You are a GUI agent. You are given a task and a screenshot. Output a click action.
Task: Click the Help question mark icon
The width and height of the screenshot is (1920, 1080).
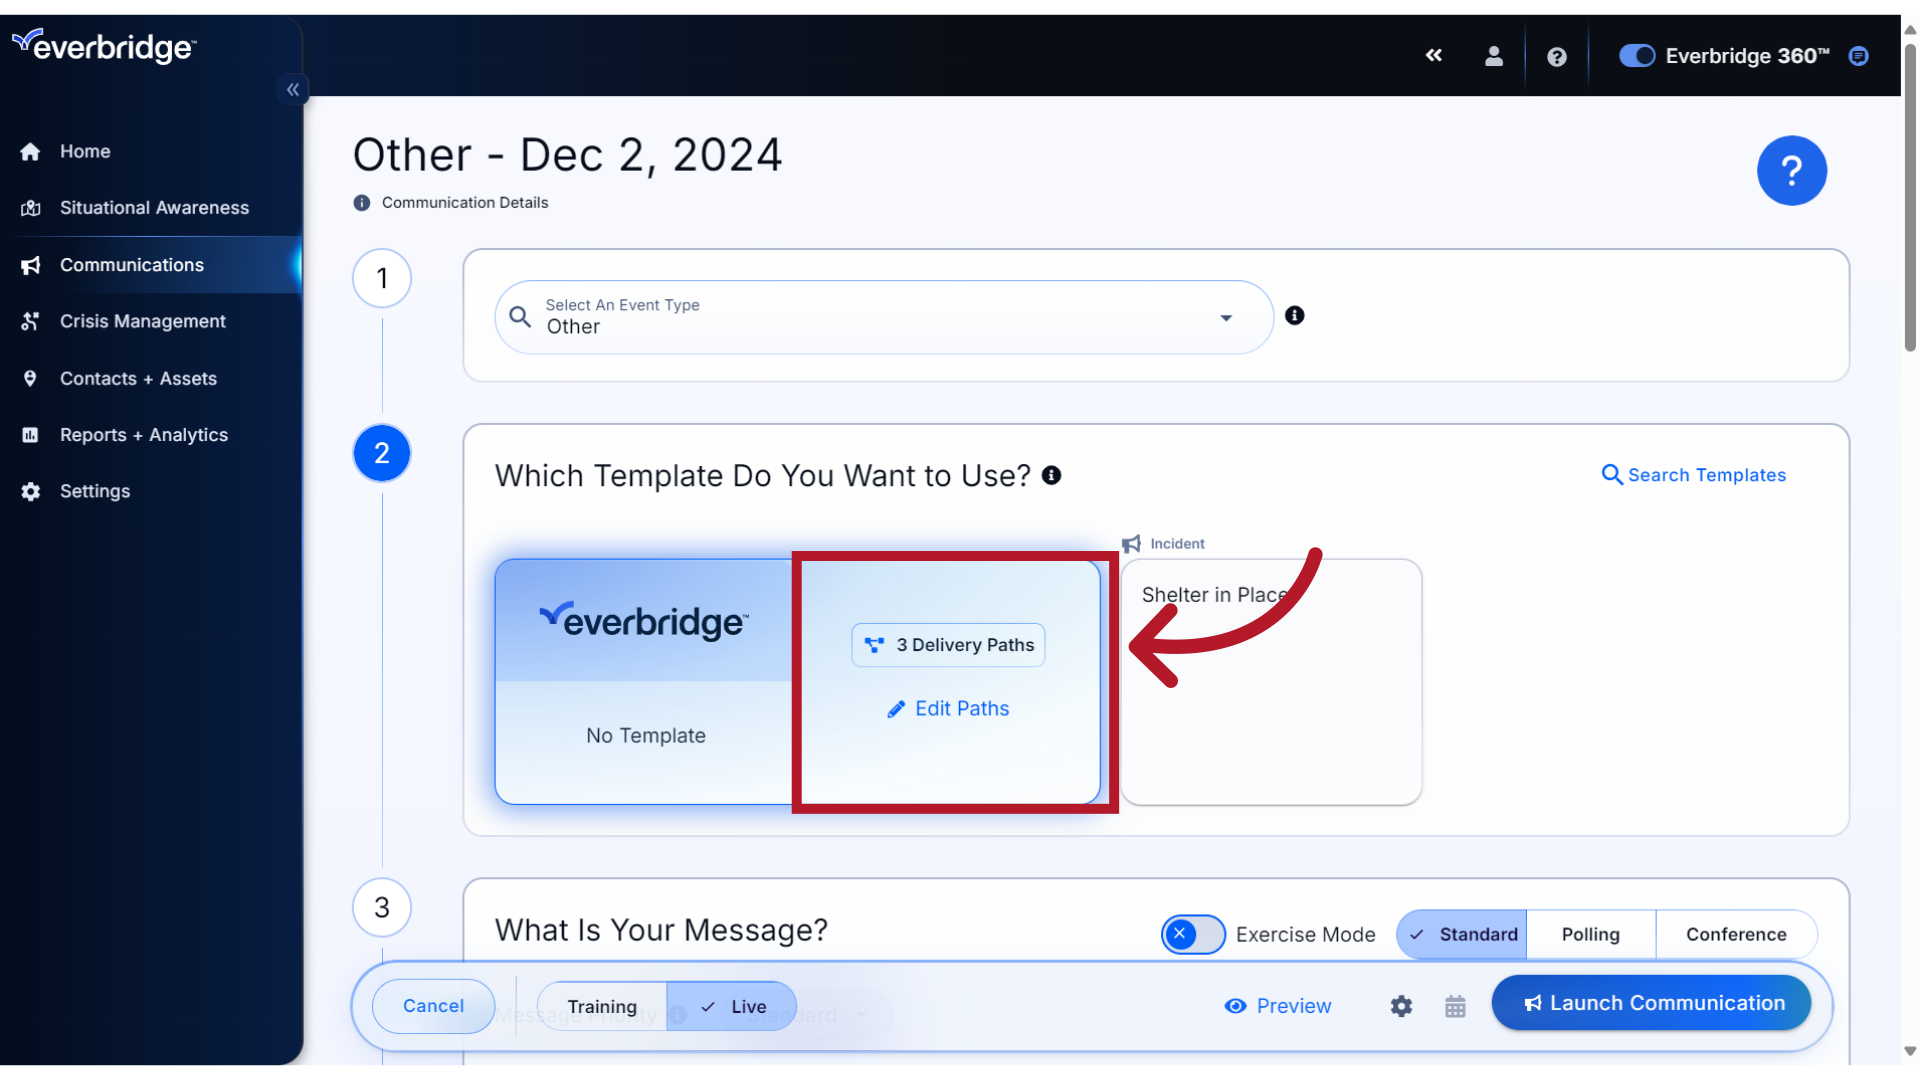pyautogui.click(x=1555, y=55)
